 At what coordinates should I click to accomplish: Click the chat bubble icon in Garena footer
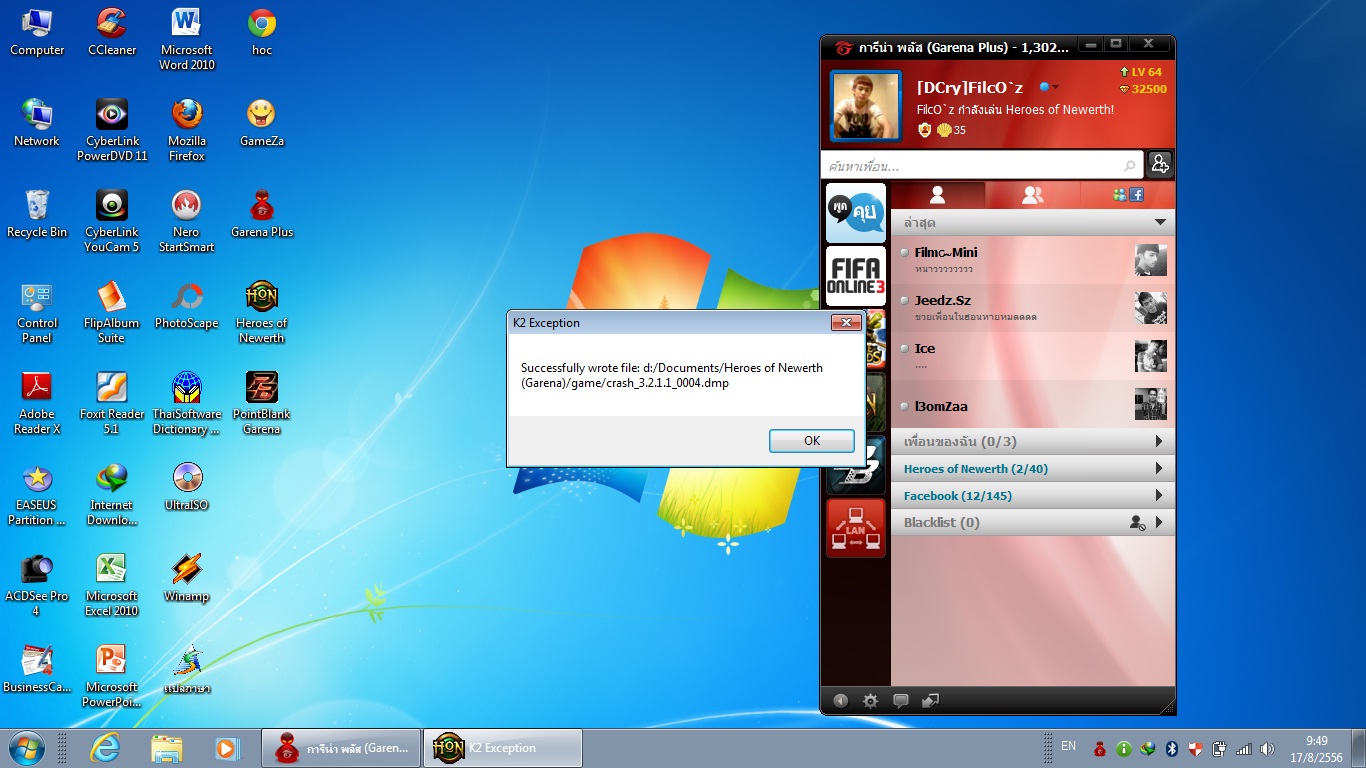point(900,701)
